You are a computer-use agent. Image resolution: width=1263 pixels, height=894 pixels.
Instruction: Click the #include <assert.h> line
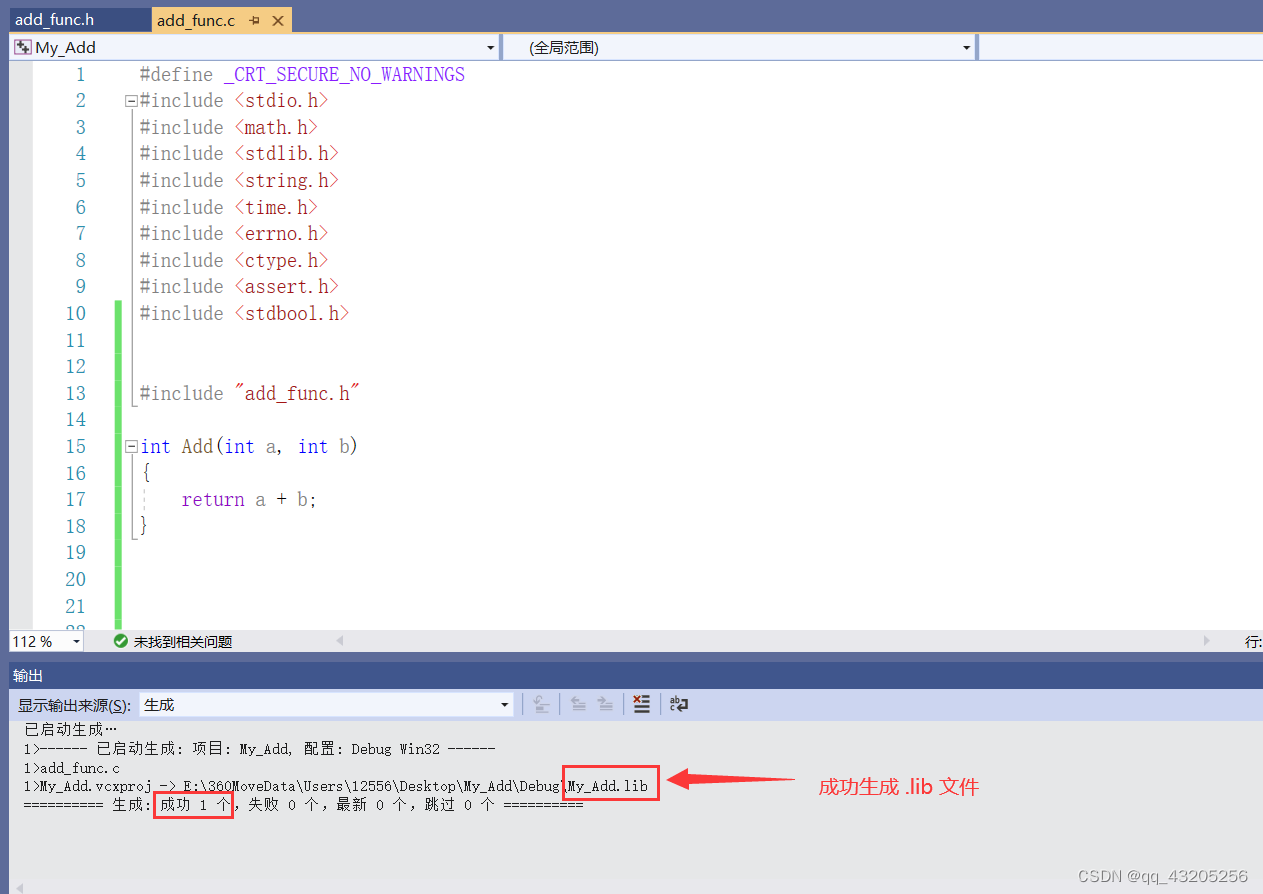pyautogui.click(x=239, y=287)
